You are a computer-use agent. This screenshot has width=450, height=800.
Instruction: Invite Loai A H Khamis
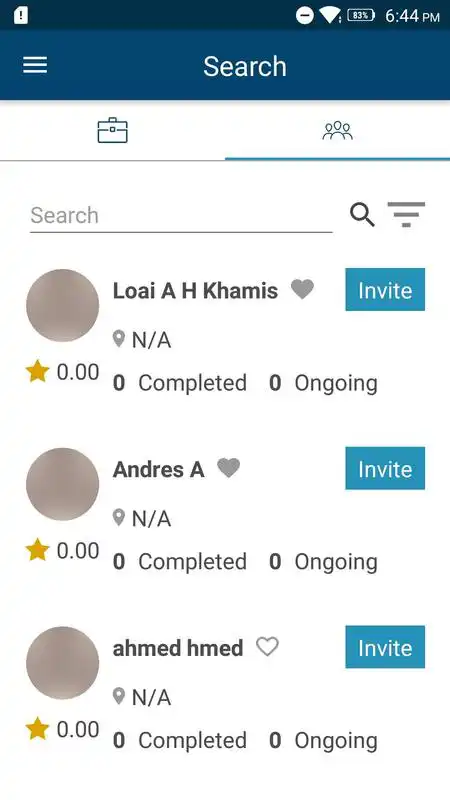click(385, 289)
